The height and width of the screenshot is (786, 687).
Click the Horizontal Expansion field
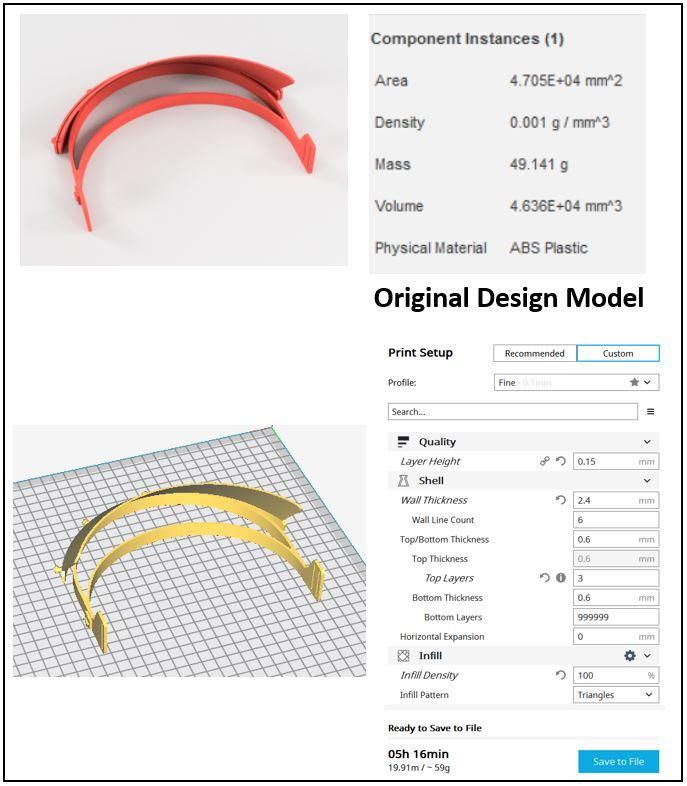click(x=616, y=637)
